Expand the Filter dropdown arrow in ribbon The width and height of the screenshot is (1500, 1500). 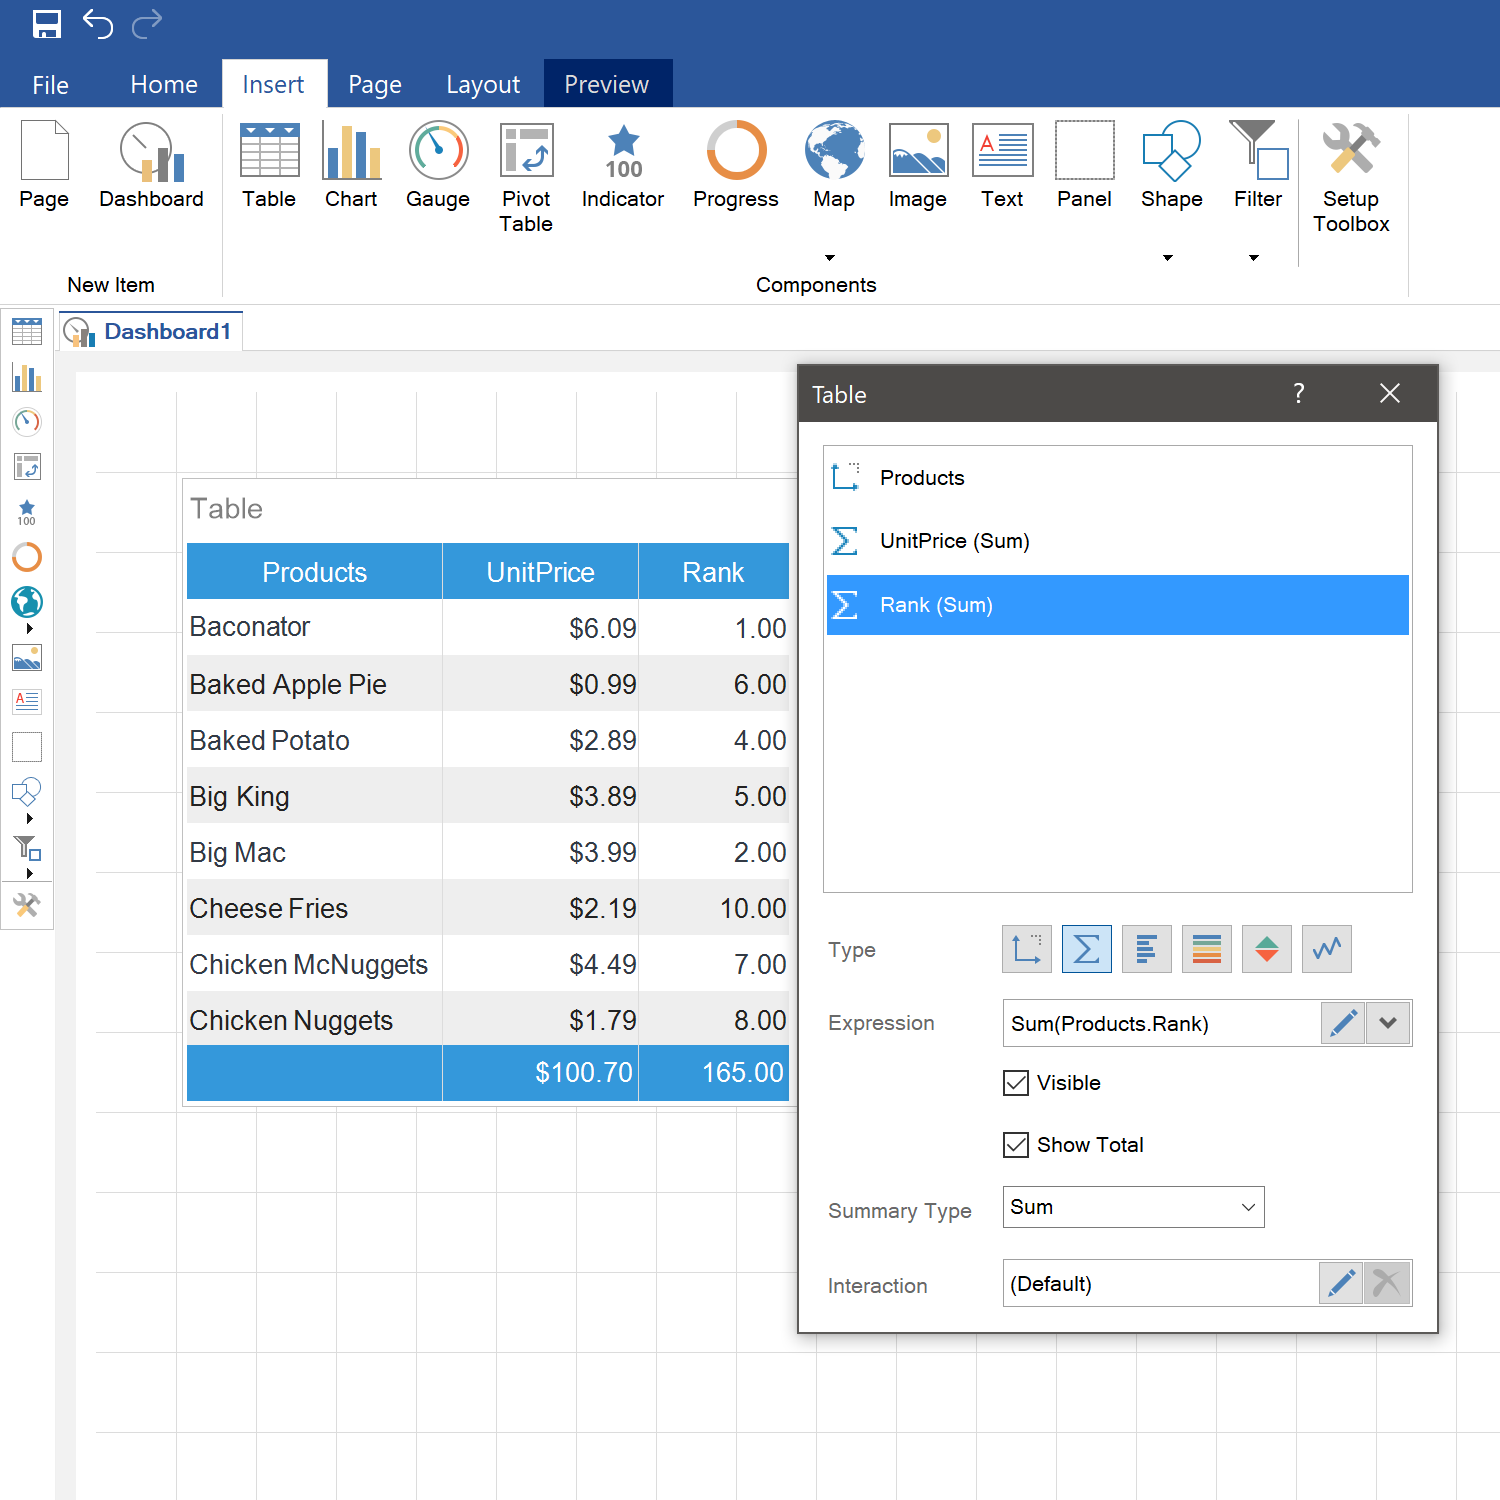coord(1254,258)
